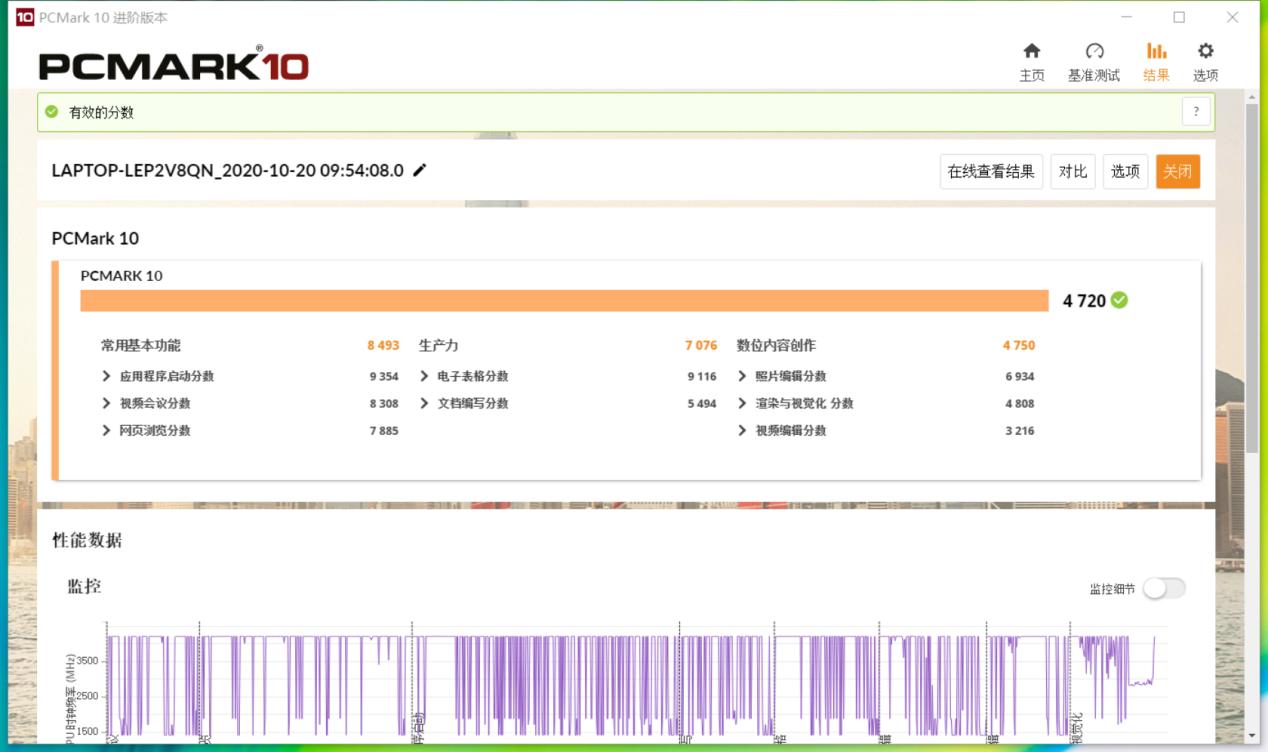This screenshot has width=1268, height=752.
Task: Click the 7 076 score value
Action: (701, 345)
